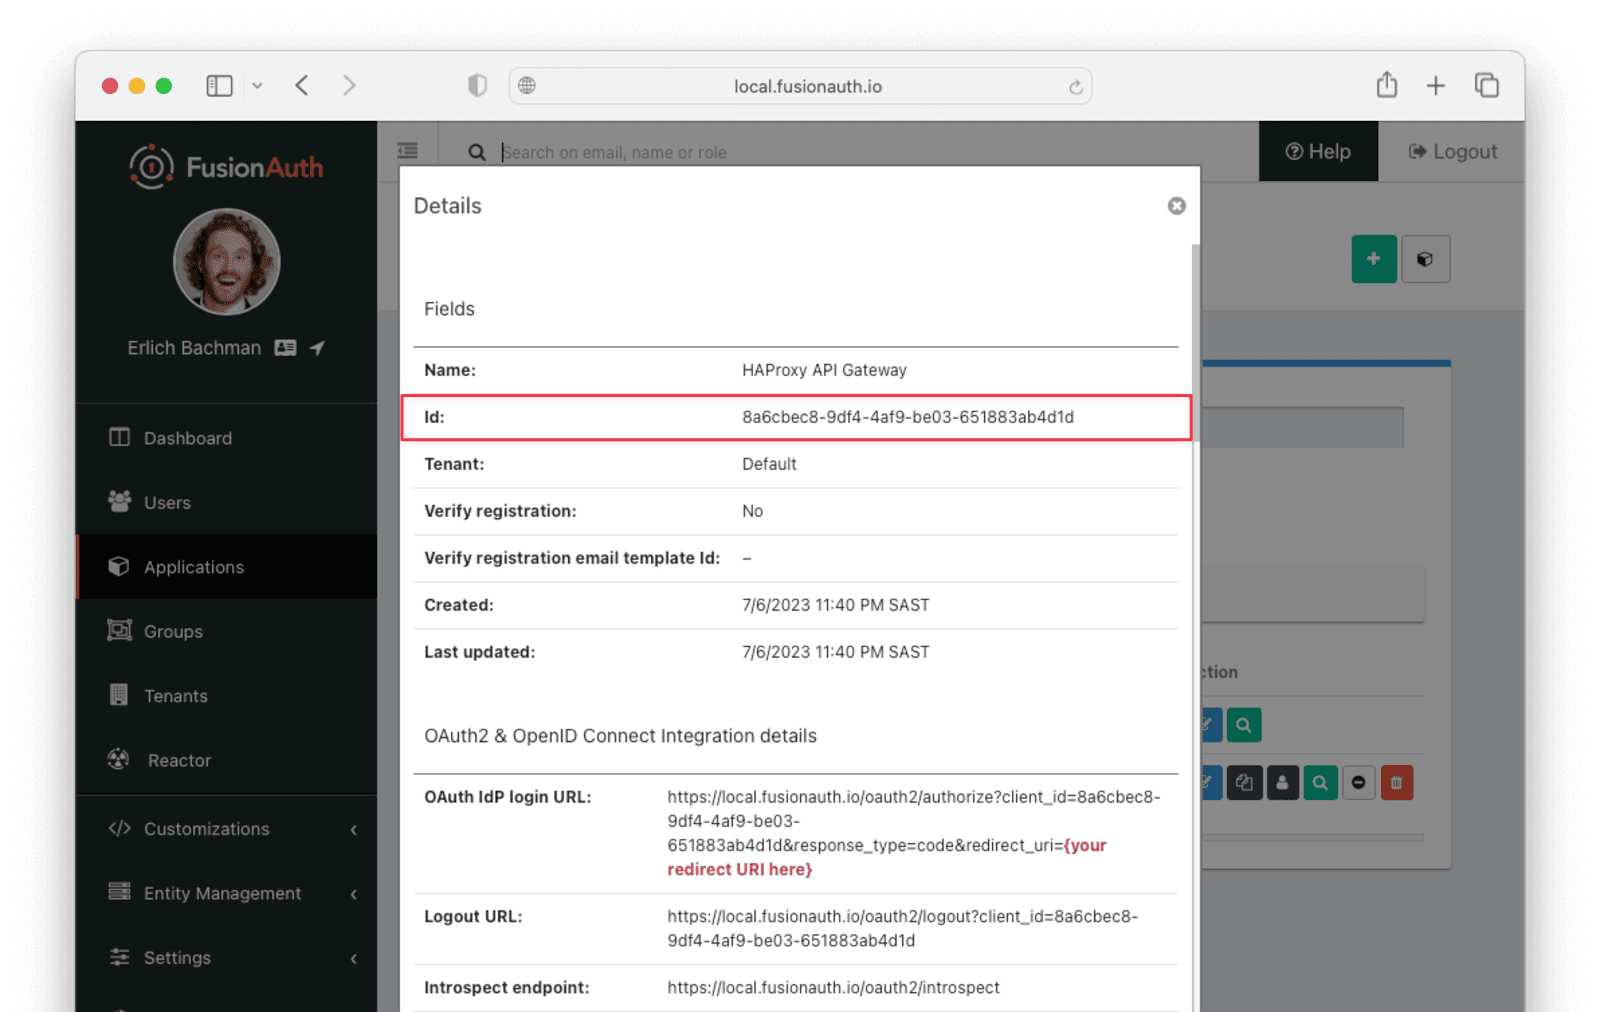Click the Tenant value Default
1600x1012 pixels.
(769, 464)
